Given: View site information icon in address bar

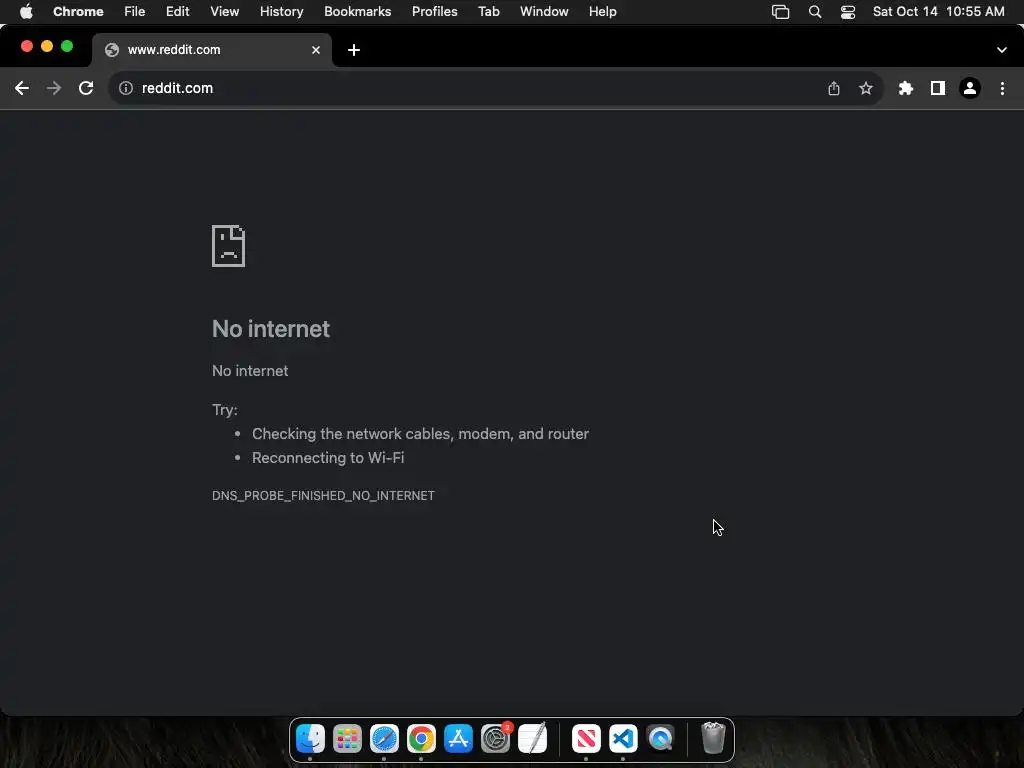Looking at the screenshot, I should (x=125, y=88).
